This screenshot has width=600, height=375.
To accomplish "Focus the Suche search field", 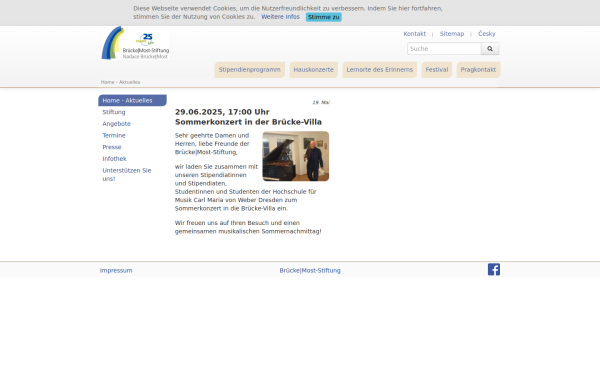I will tap(444, 49).
